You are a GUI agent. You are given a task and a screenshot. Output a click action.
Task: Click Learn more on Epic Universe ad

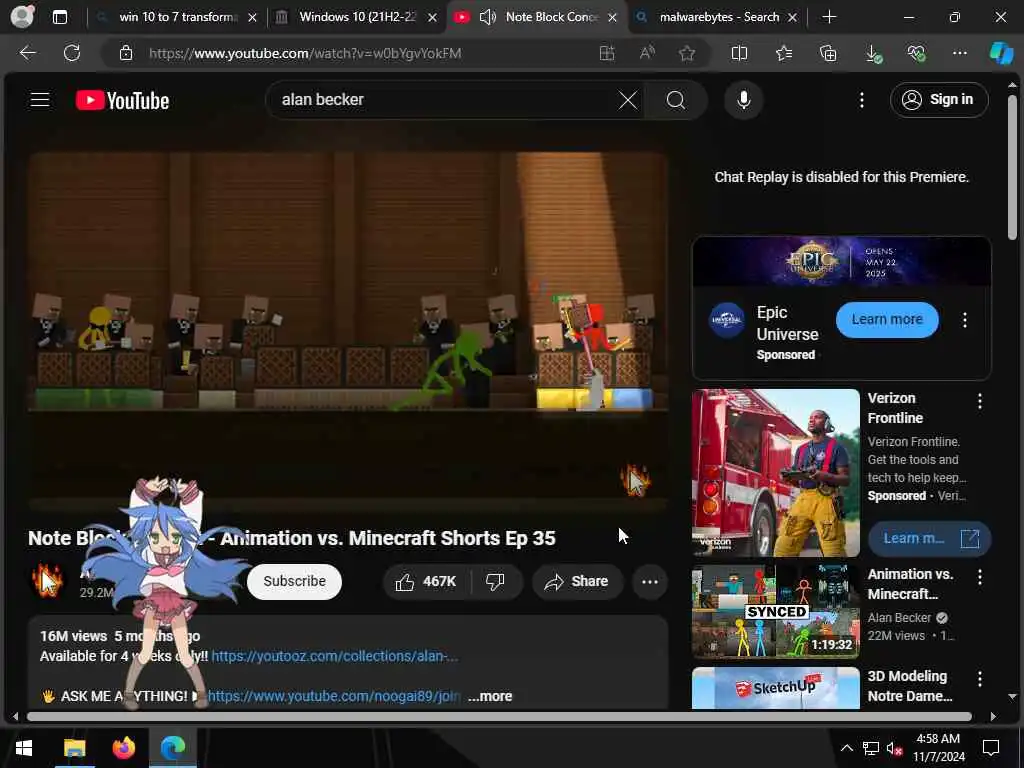[x=887, y=319]
